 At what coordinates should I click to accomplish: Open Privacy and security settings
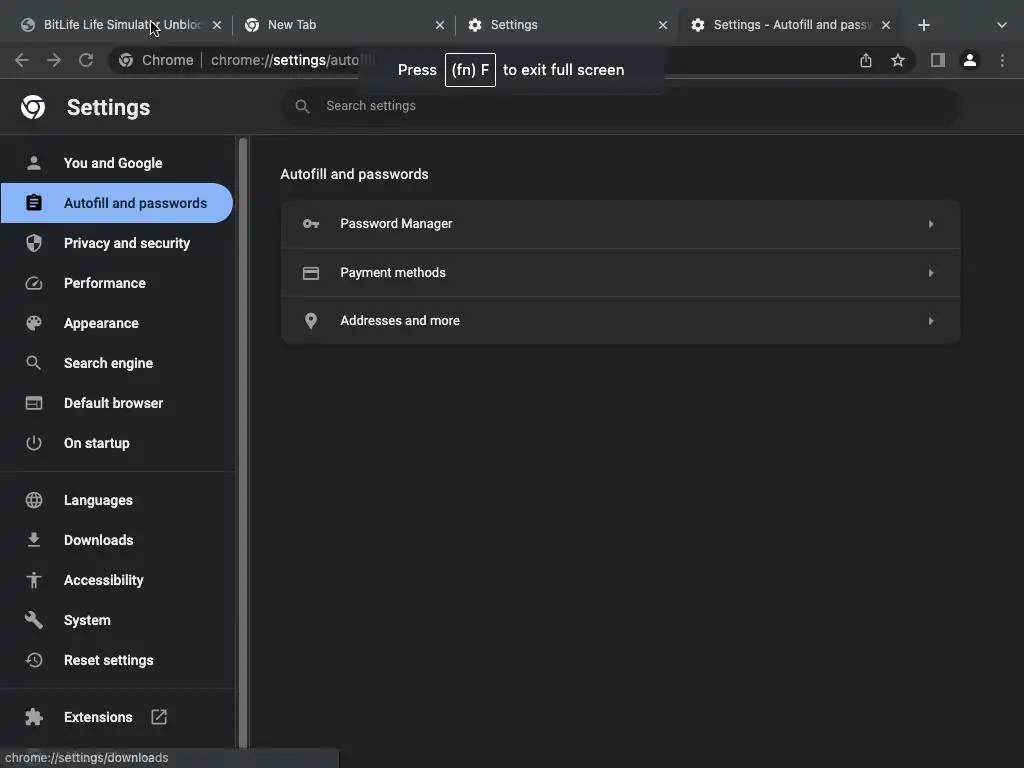(126, 243)
